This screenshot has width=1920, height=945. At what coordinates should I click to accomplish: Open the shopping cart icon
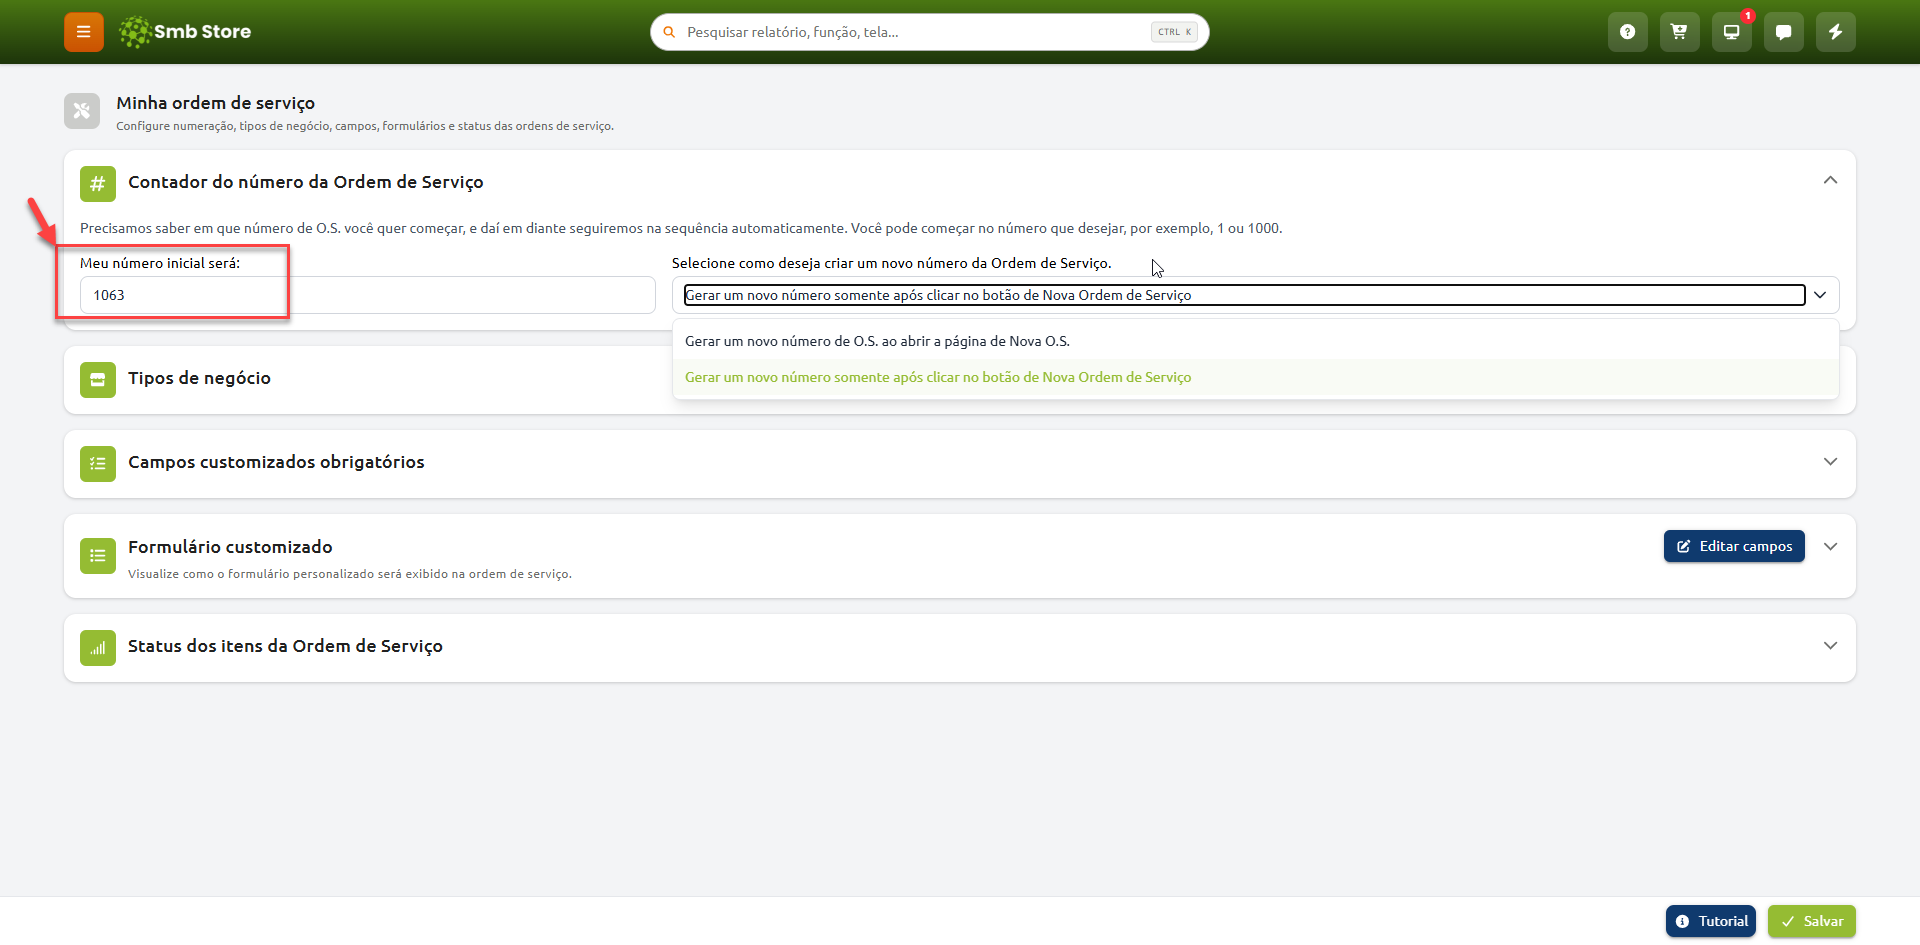1680,32
